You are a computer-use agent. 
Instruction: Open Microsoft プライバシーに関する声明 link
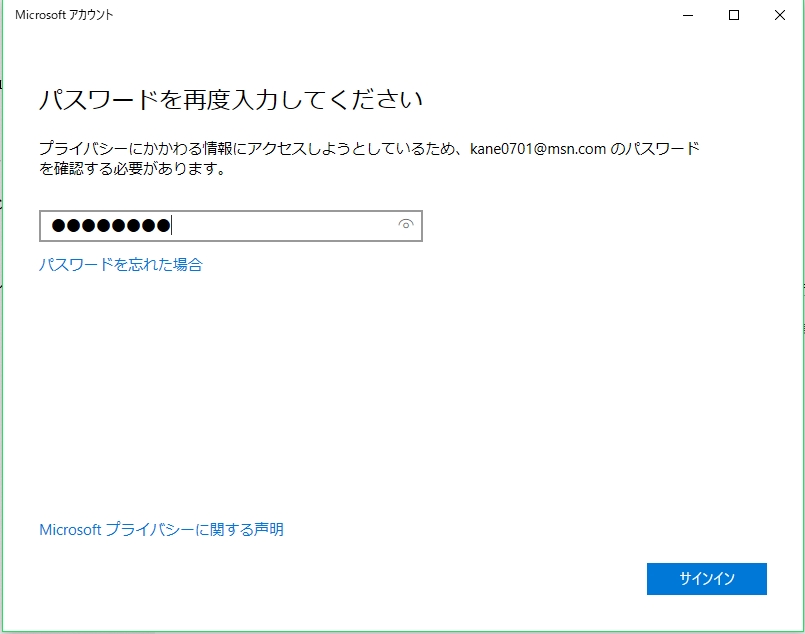coord(161,529)
